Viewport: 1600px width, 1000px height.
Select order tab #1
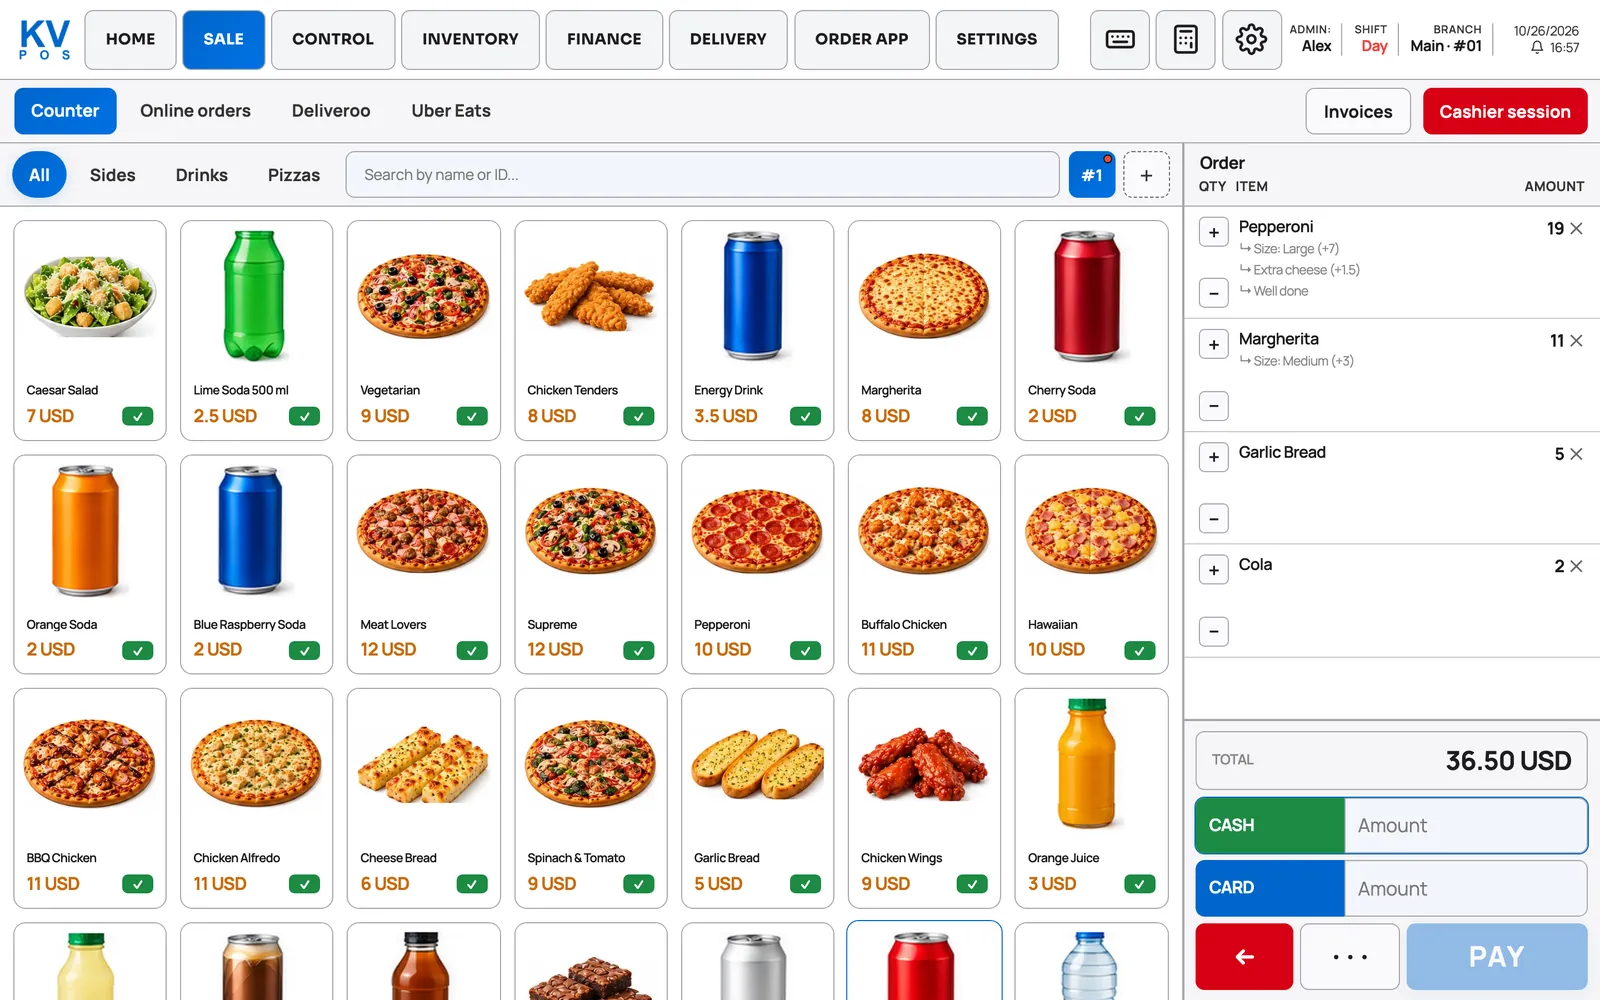click(1092, 175)
